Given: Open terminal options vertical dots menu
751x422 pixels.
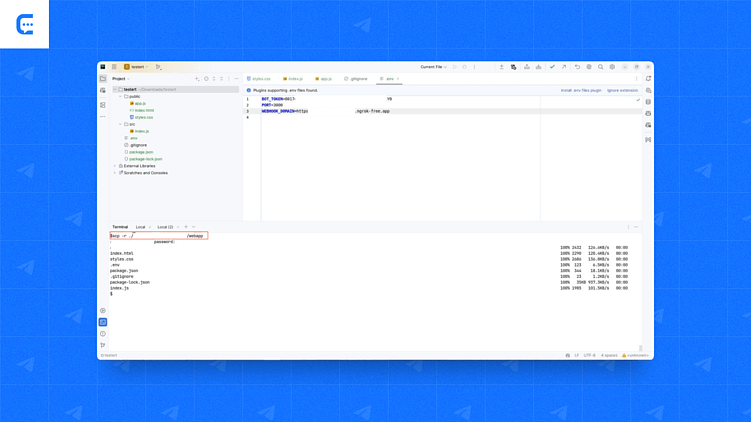Looking at the screenshot, I should click(628, 227).
